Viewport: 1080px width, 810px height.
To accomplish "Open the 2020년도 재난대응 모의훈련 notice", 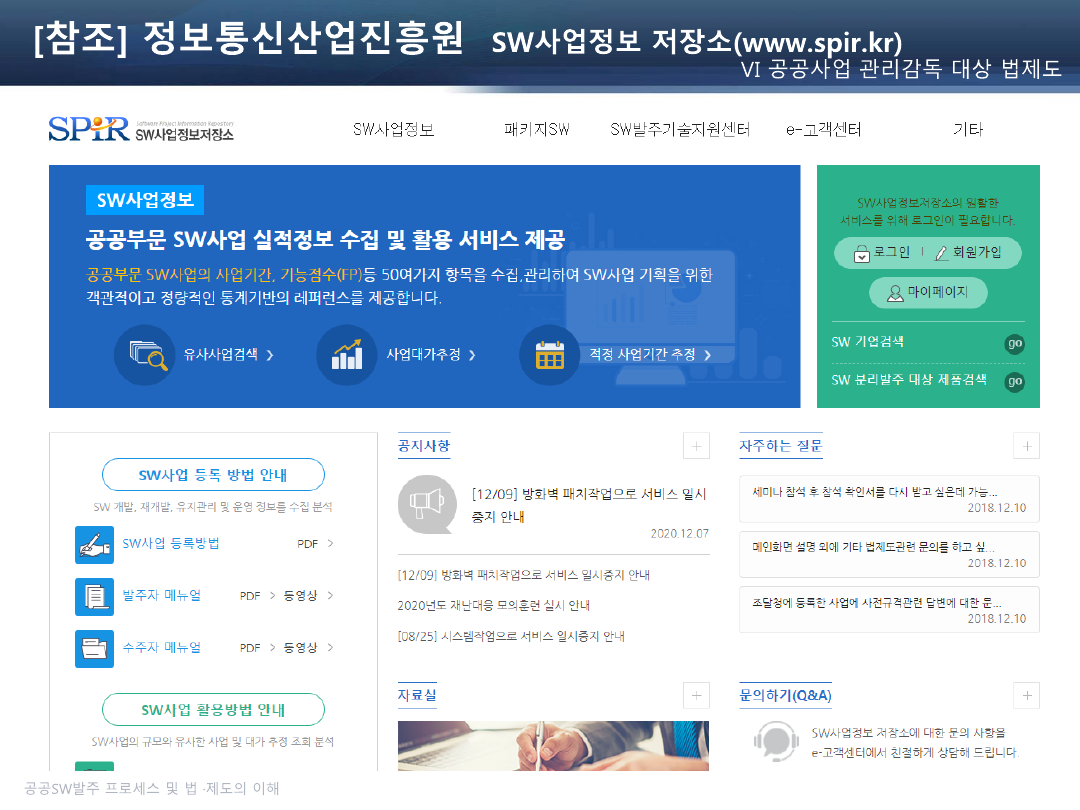I will click(x=494, y=606).
